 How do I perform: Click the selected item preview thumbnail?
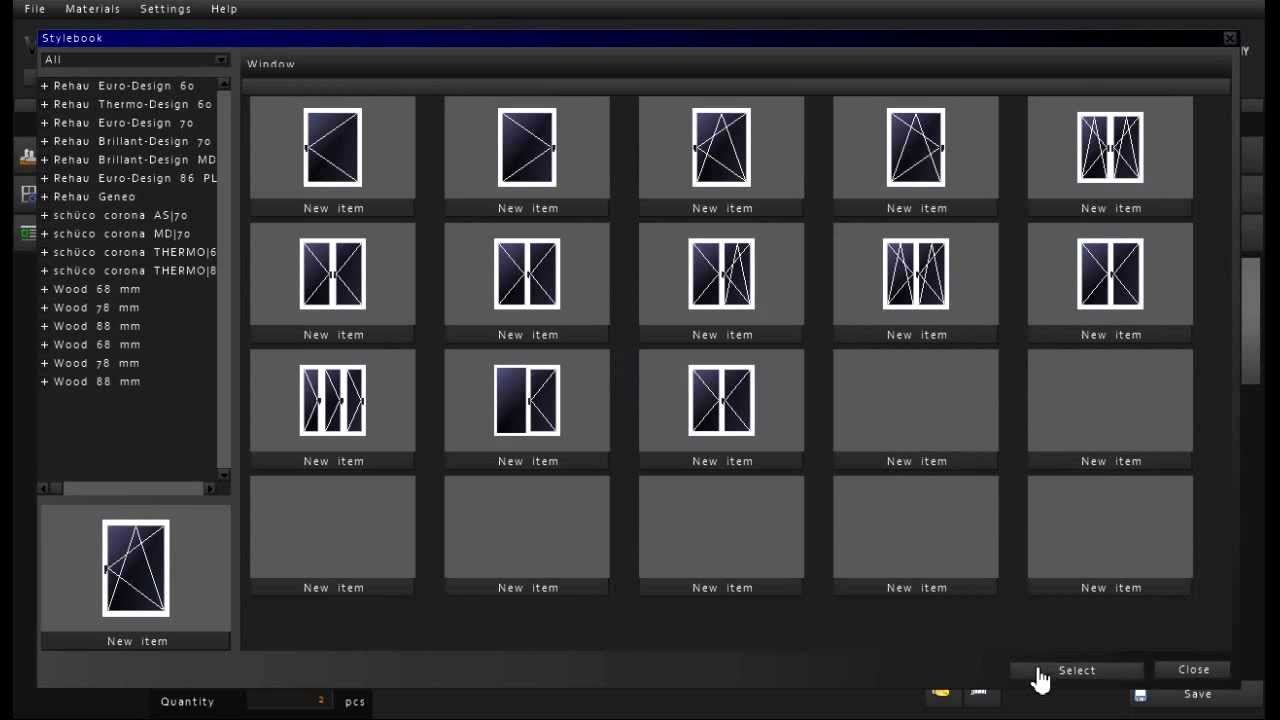click(136, 568)
